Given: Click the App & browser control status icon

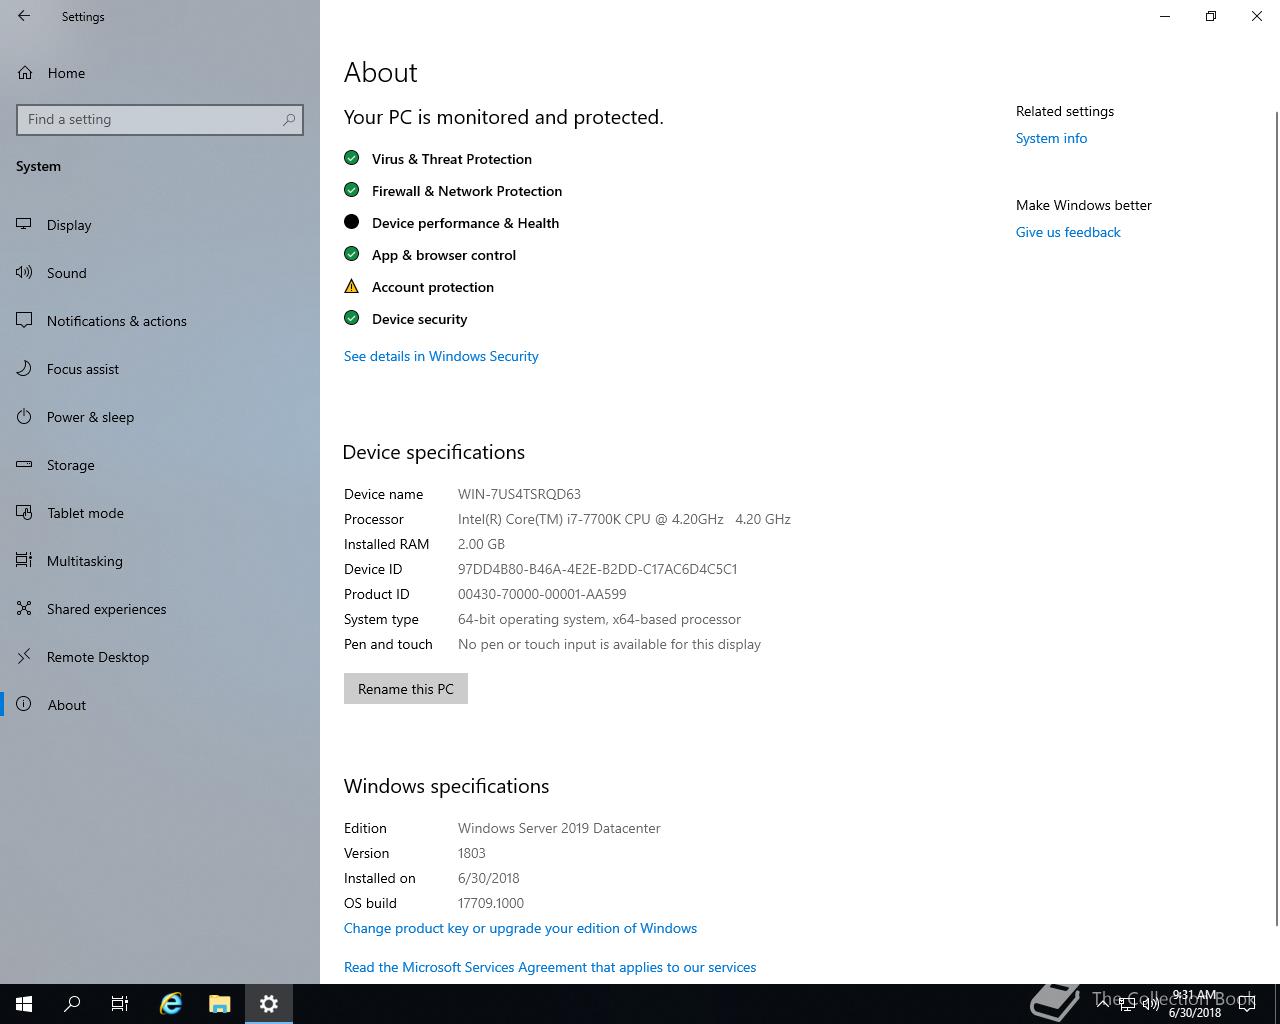Looking at the screenshot, I should click(x=351, y=254).
